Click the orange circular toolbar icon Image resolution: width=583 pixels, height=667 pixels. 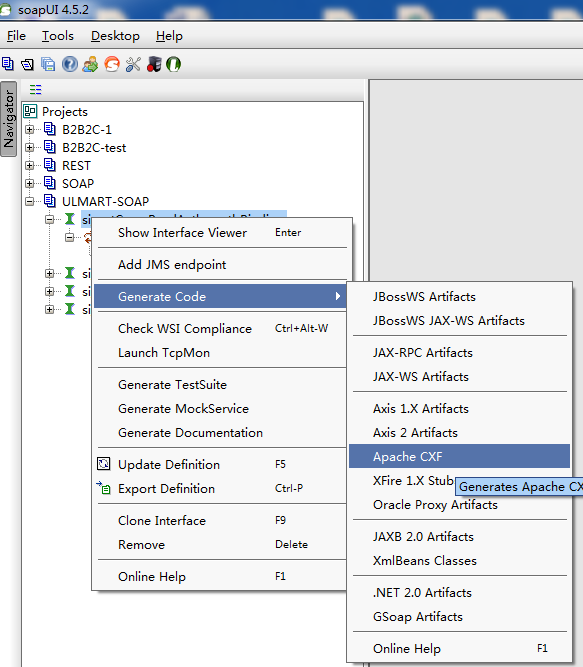[x=112, y=64]
